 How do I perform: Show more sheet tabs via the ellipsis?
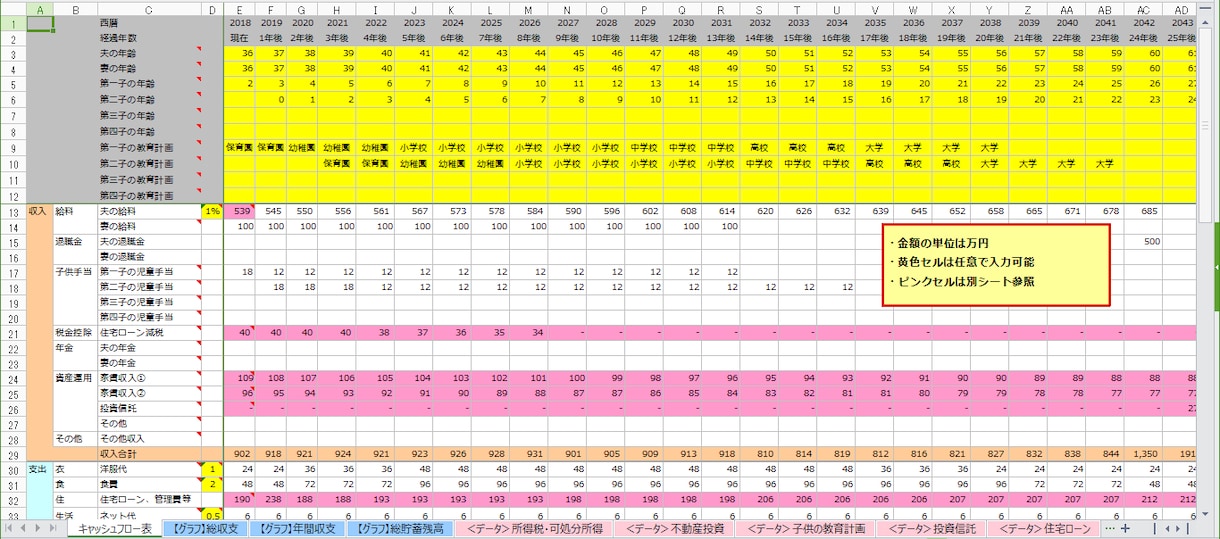click(1109, 528)
